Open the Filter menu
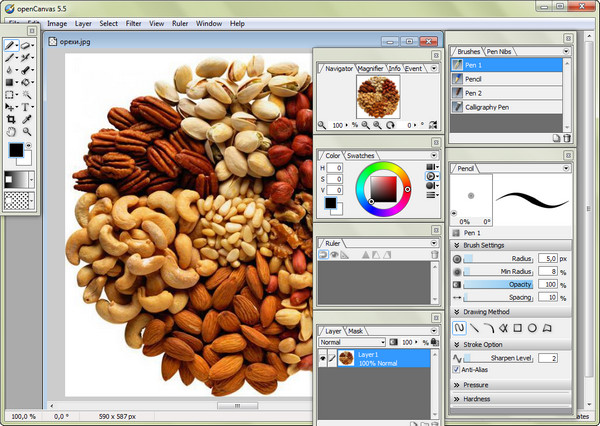 click(133, 22)
